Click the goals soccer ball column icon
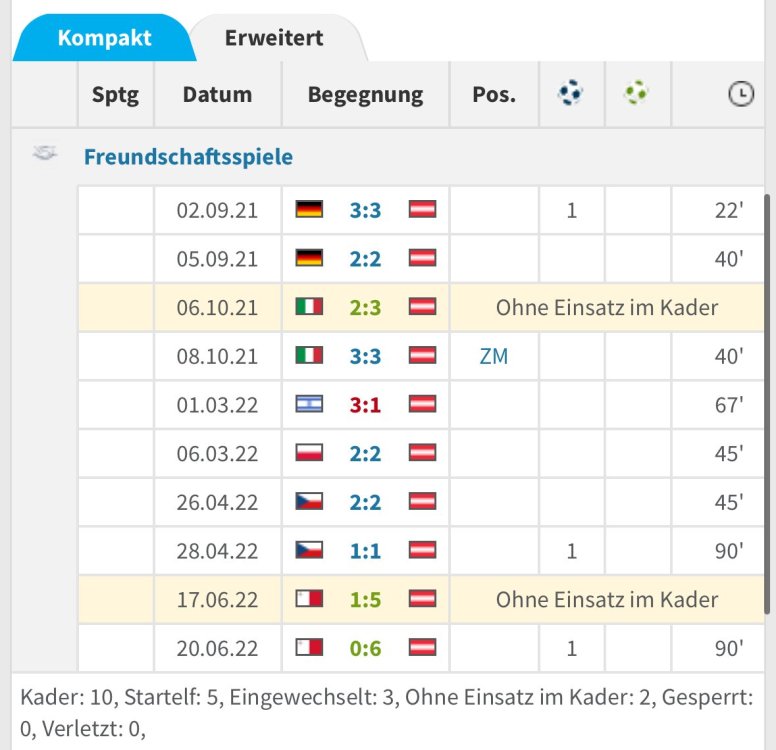Image resolution: width=776 pixels, height=750 pixels. [571, 94]
